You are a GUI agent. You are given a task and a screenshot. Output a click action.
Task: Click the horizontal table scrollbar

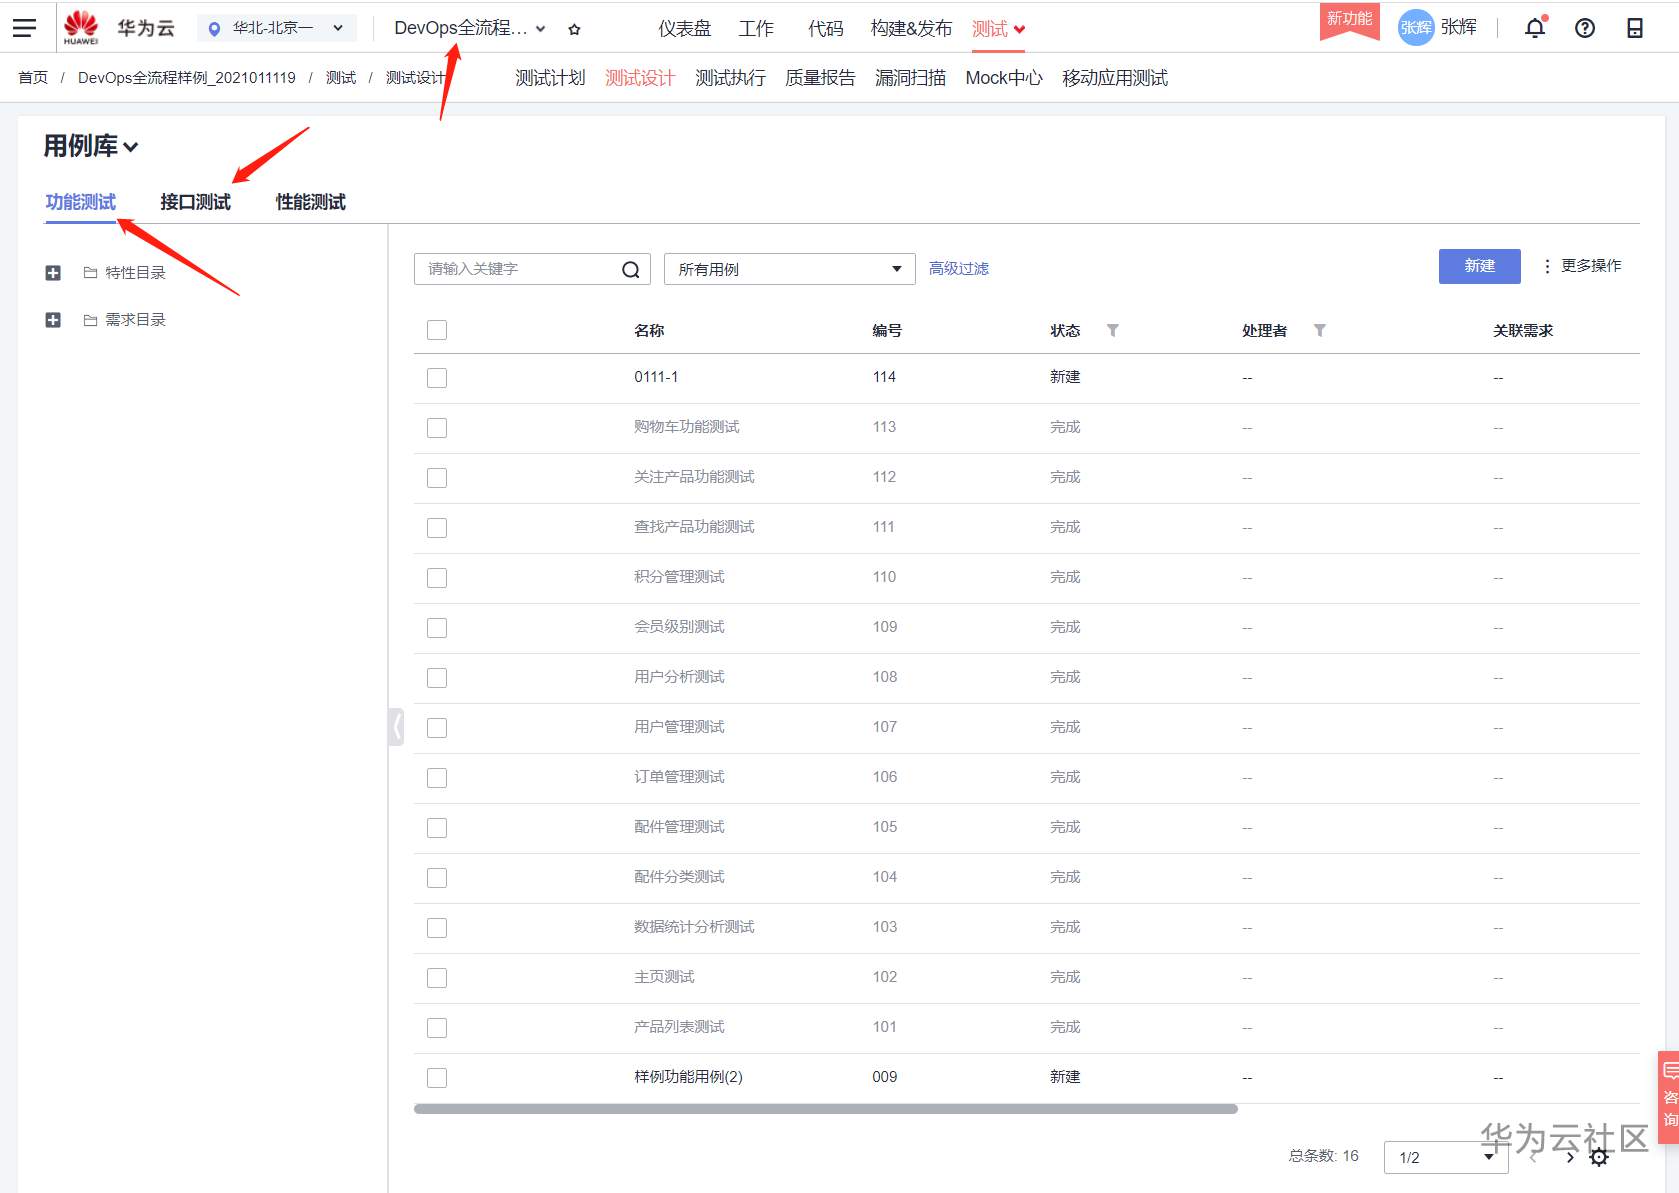[x=826, y=1109]
